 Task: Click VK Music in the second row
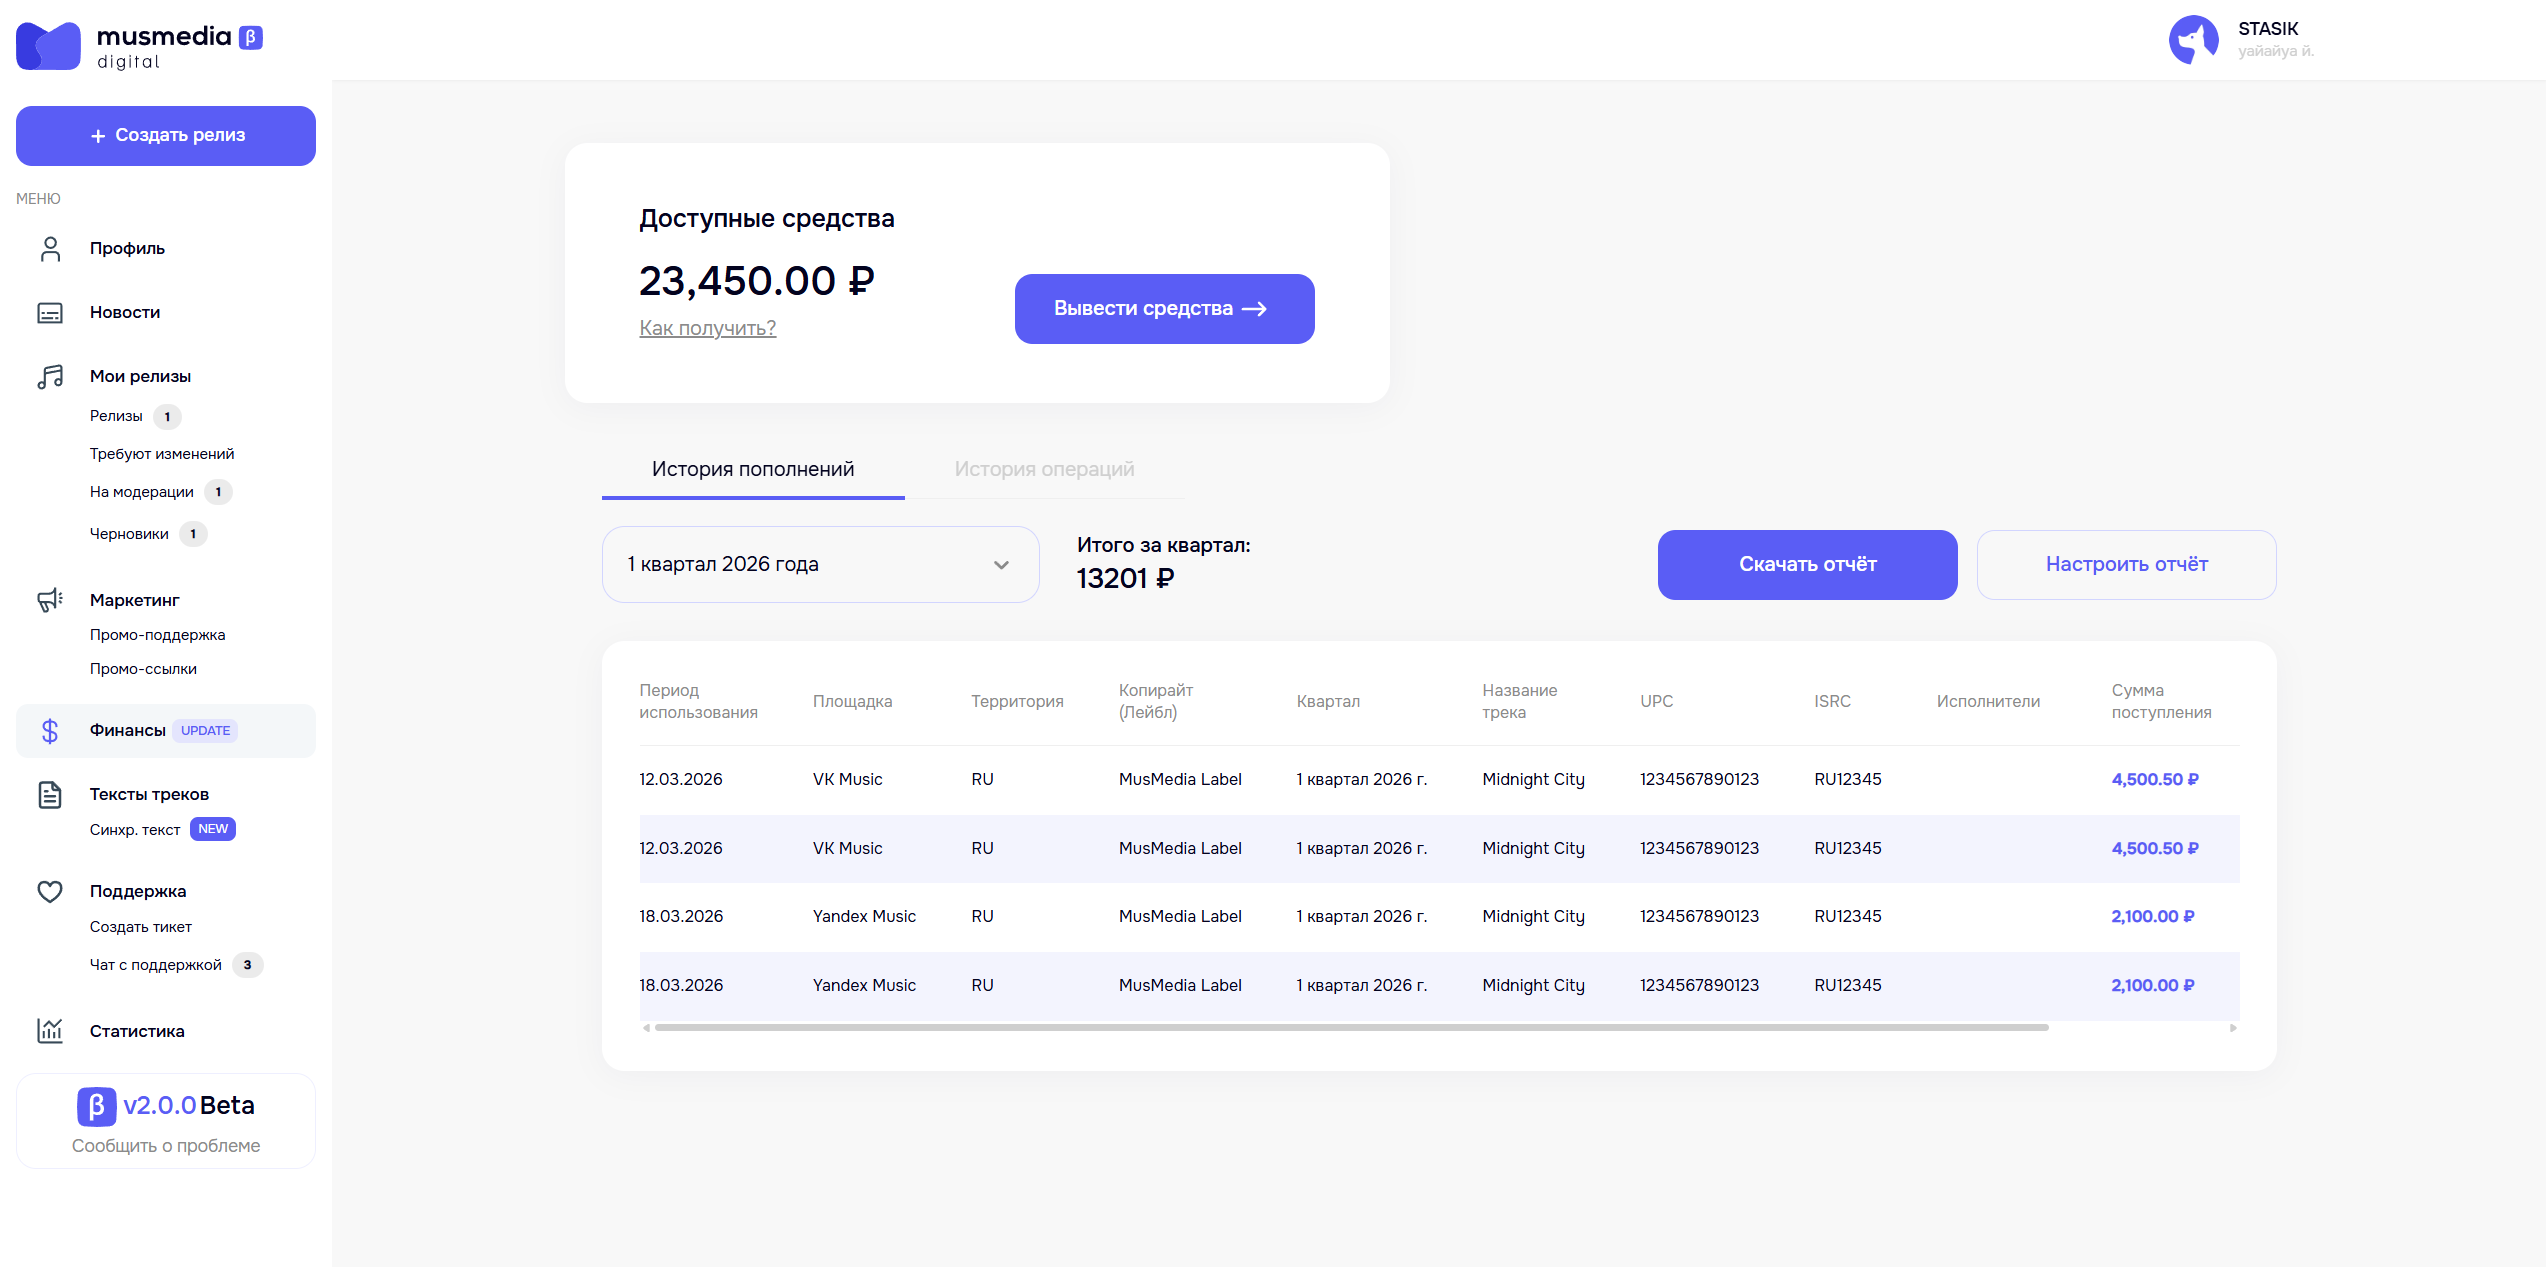(848, 849)
